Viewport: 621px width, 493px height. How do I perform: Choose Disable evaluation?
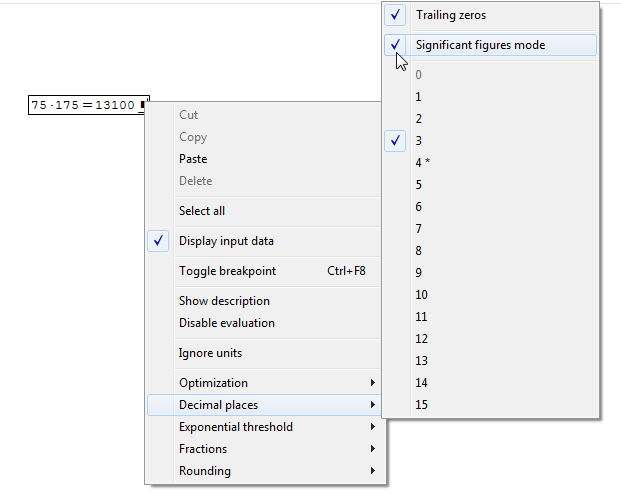pyautogui.click(x=227, y=323)
